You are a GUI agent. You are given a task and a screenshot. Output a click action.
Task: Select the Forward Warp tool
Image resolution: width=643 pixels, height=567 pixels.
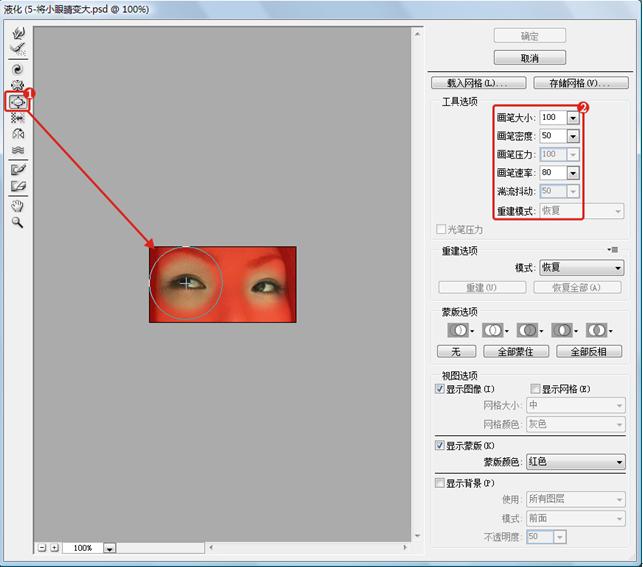tap(17, 33)
